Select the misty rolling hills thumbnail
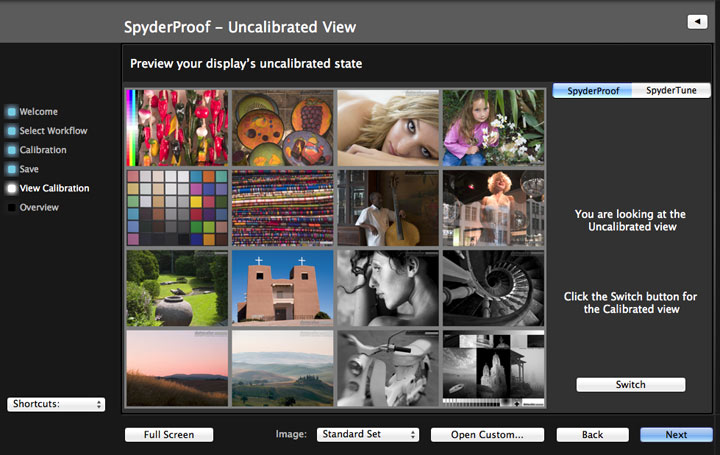Image resolution: width=720 pixels, height=455 pixels. [x=282, y=368]
